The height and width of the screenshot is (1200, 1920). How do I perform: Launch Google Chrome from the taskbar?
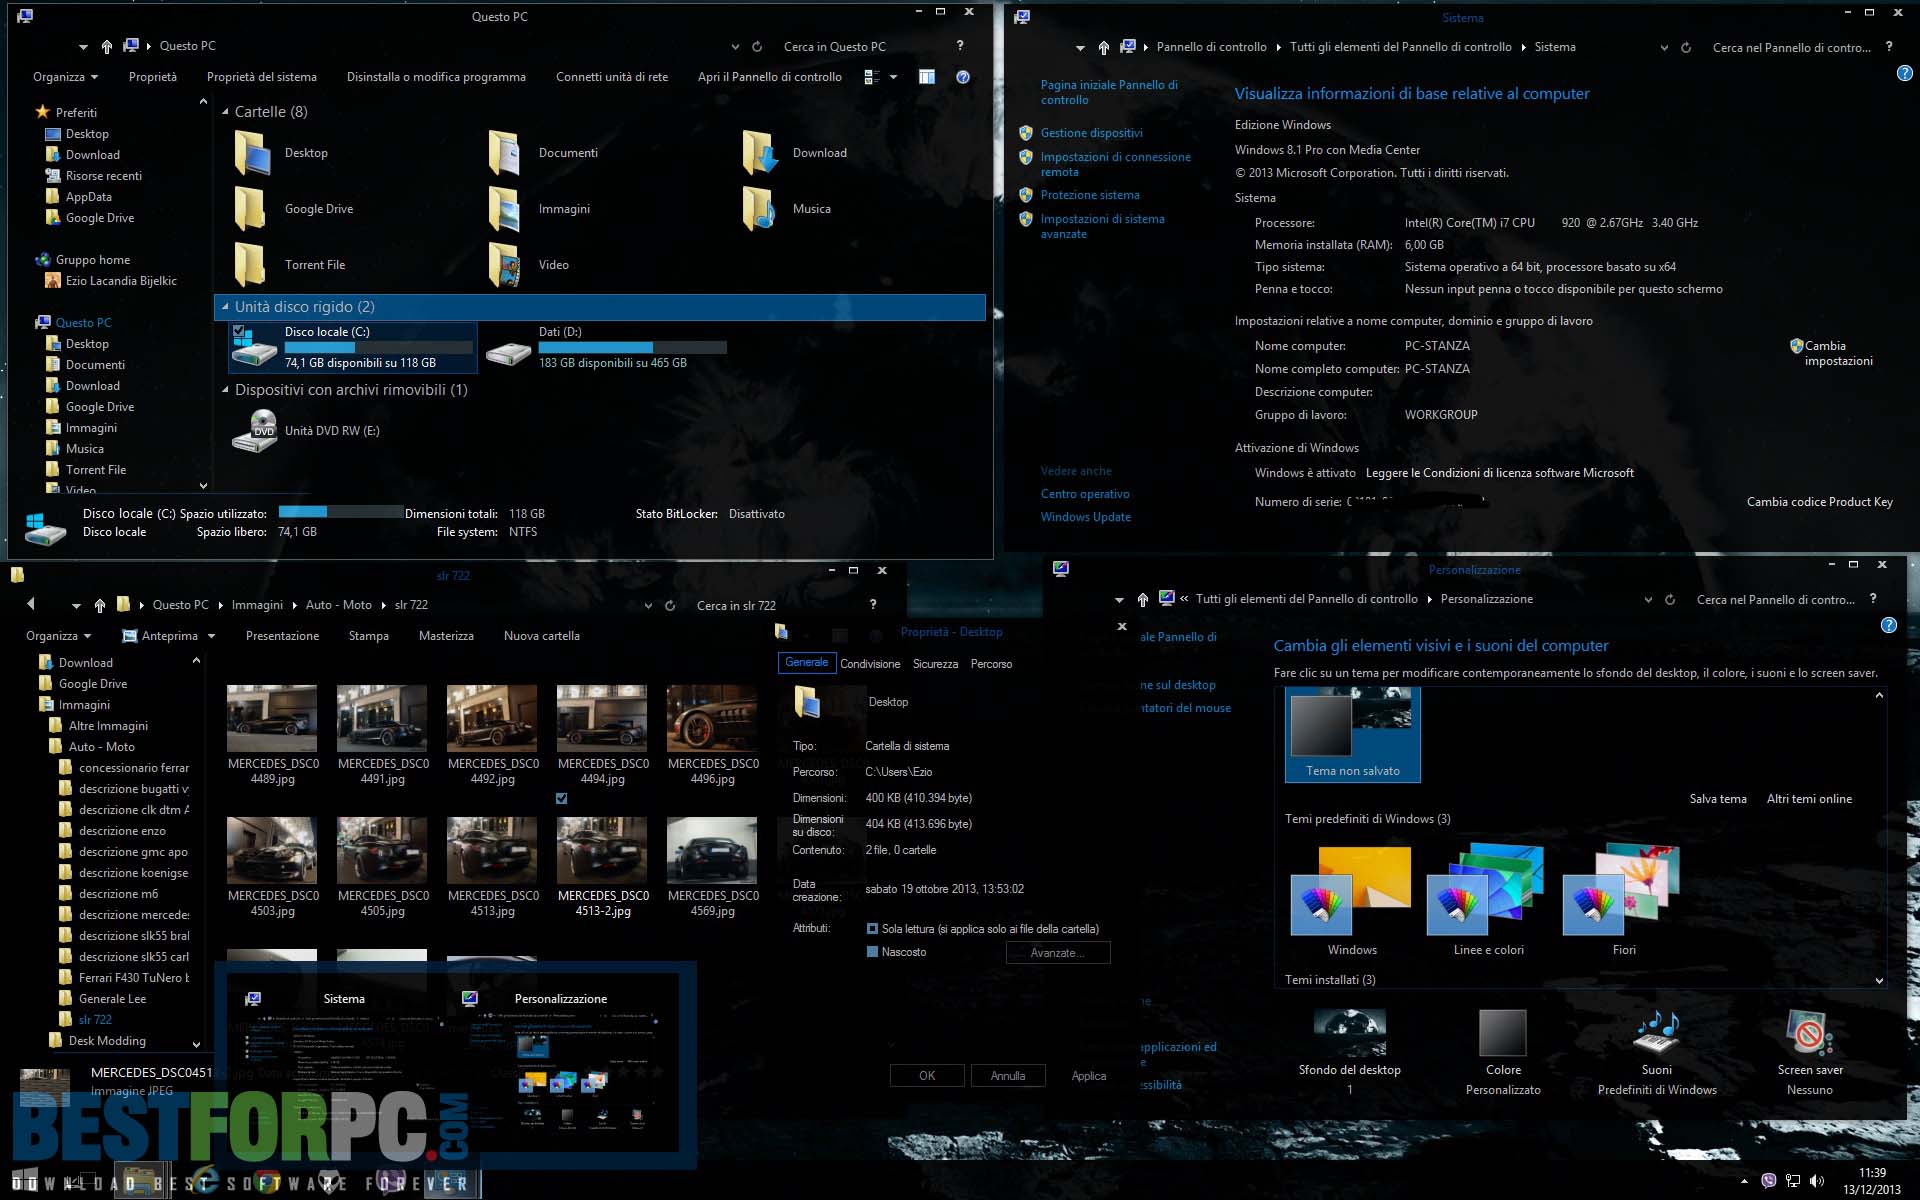(267, 1181)
